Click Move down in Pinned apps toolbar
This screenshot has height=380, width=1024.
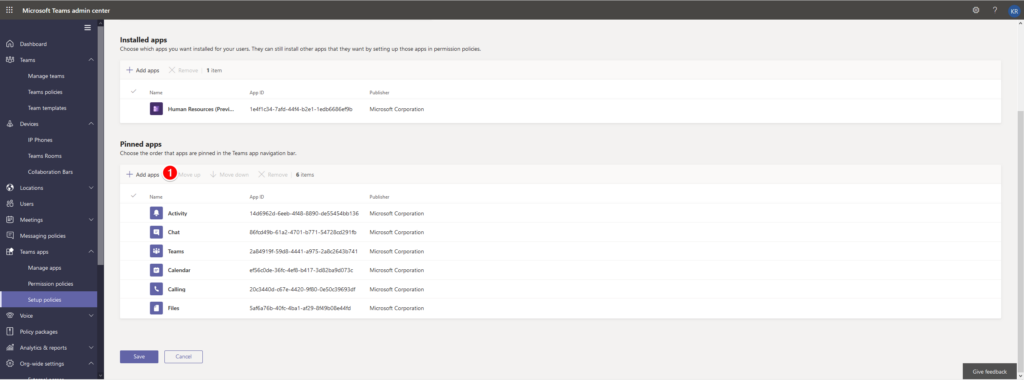tap(229, 175)
